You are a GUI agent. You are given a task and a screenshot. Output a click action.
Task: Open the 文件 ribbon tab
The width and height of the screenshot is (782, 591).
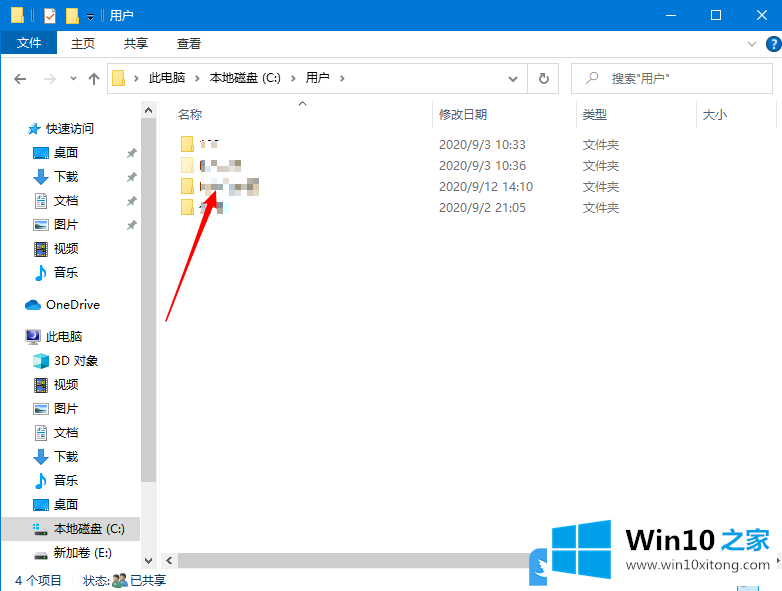29,43
